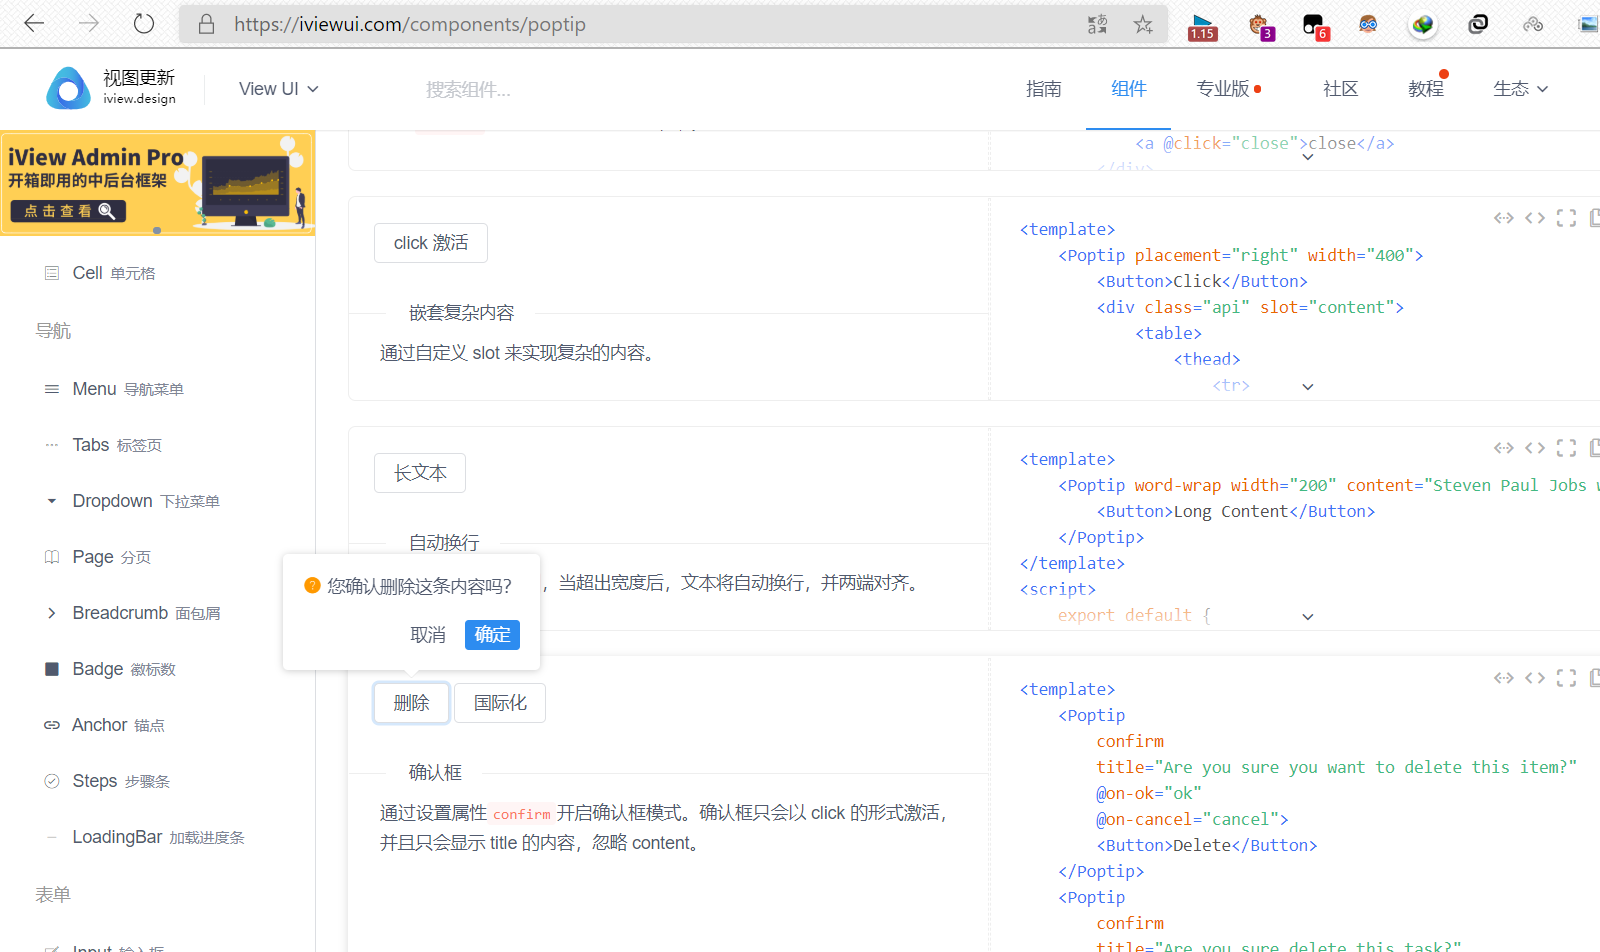
Task: Reload the page with the refresh icon
Action: tap(144, 23)
